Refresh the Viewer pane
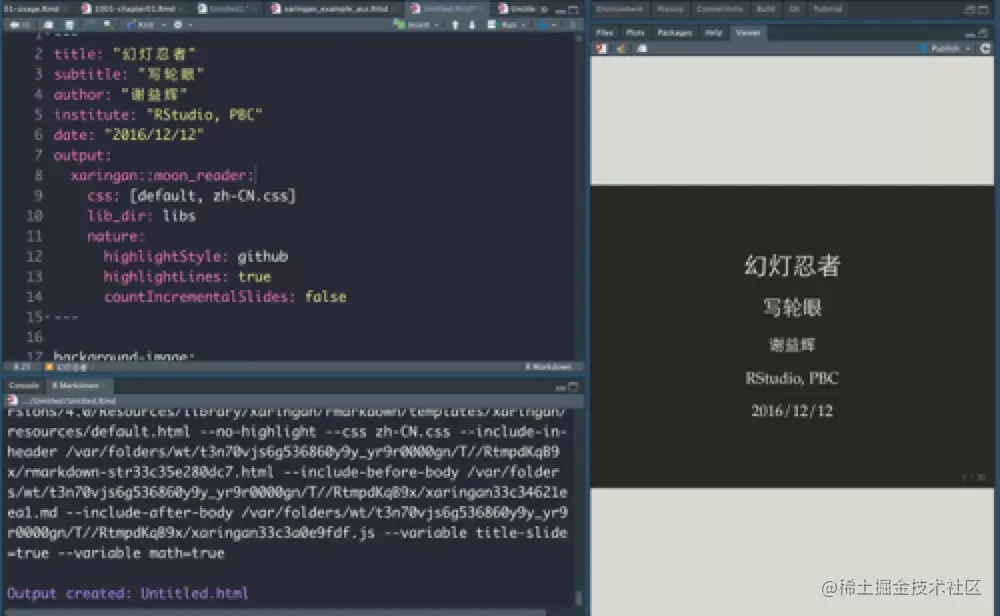Screen dimensions: 1000x616 tap(985, 48)
